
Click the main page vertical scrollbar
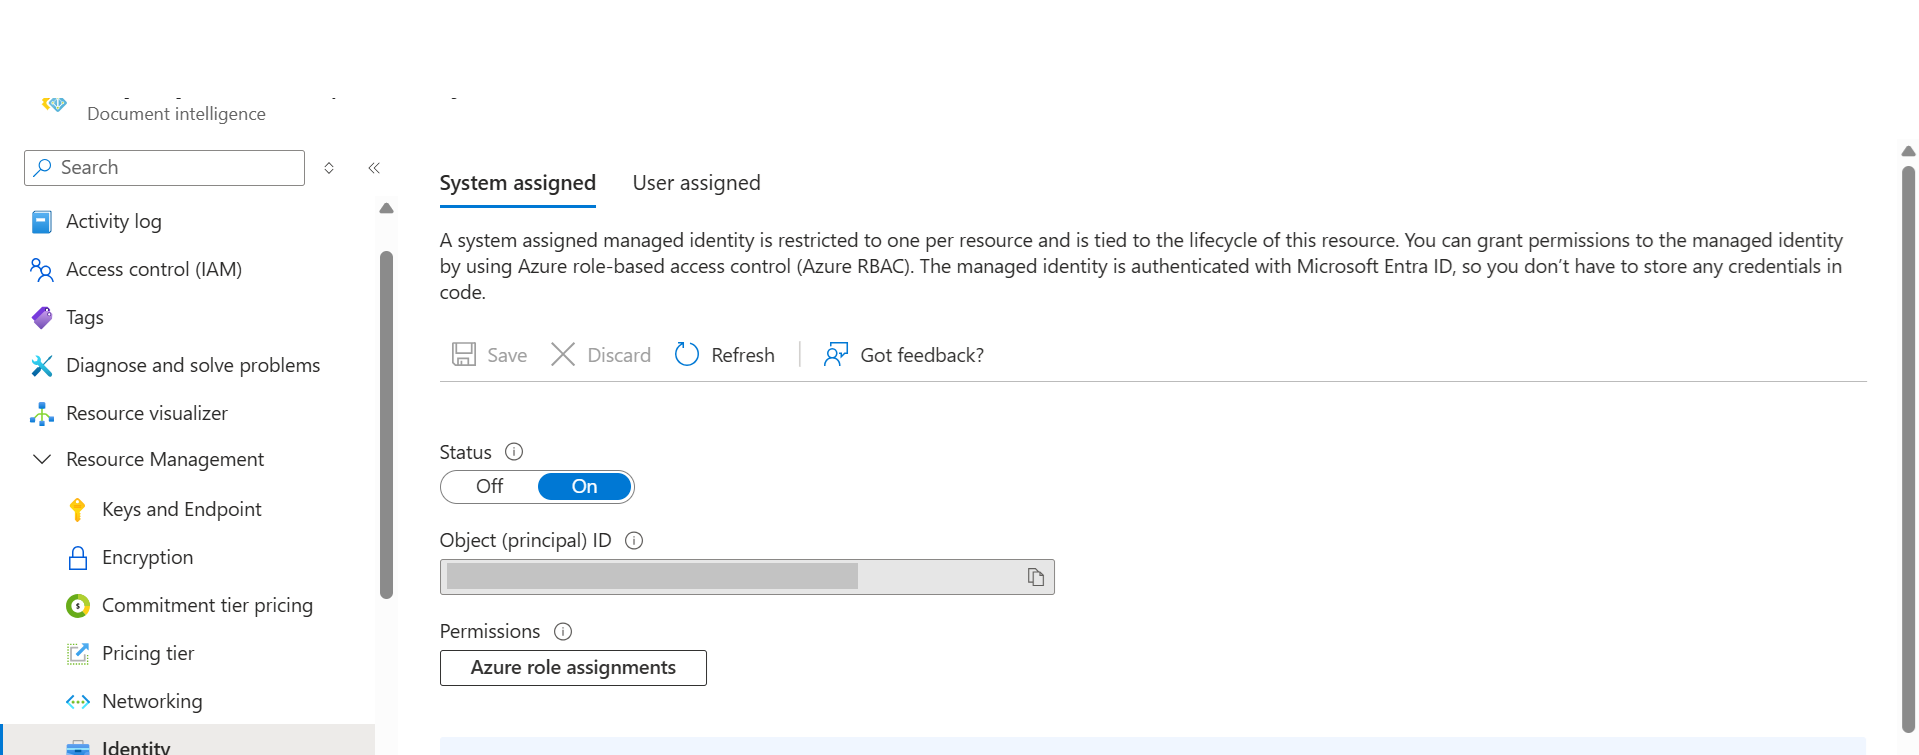pos(1908,450)
